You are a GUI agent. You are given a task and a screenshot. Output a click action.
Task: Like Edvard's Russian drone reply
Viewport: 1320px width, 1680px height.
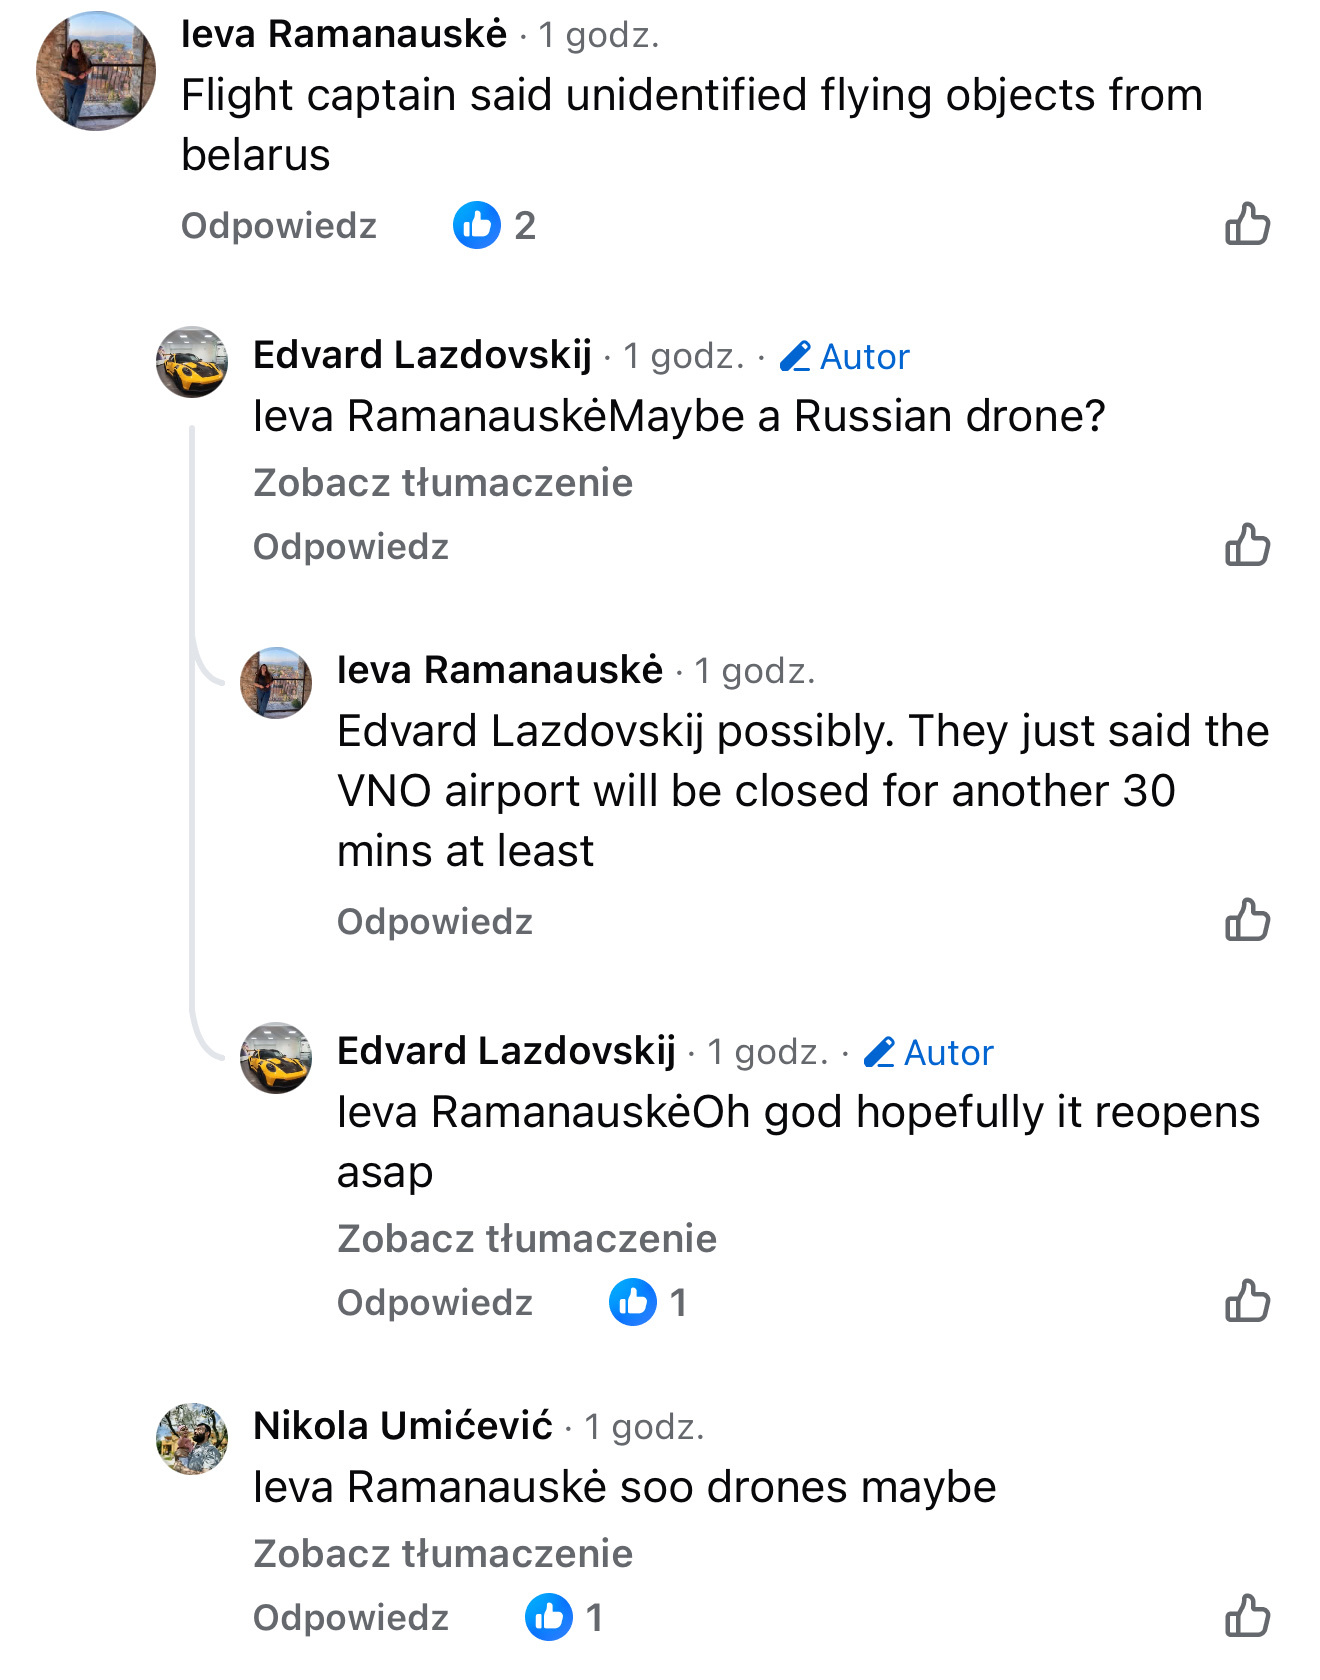tap(1247, 545)
